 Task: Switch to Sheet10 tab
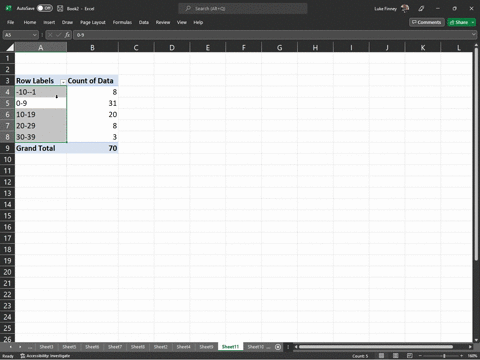tap(255, 347)
